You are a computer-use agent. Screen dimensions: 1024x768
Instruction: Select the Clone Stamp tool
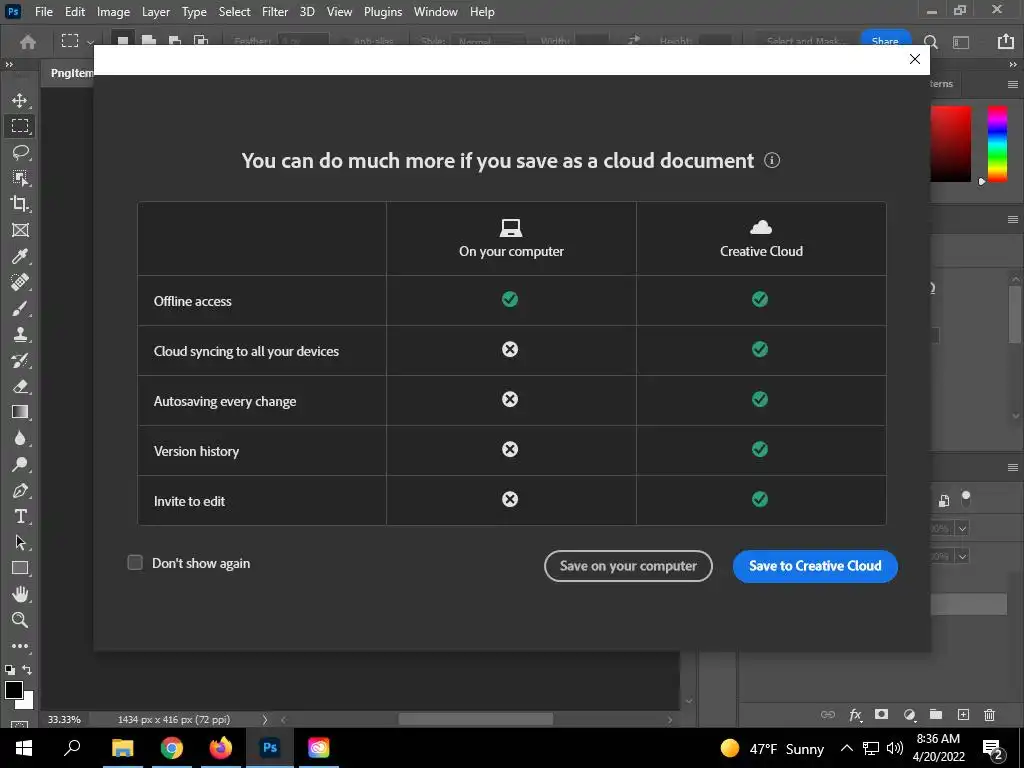20,334
